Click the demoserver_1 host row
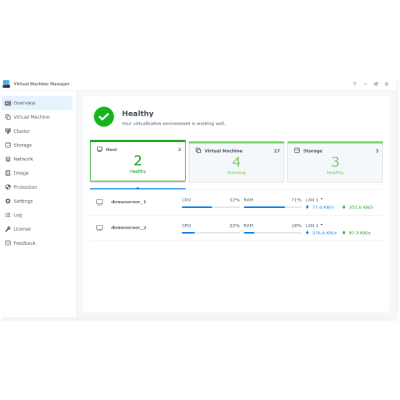This screenshot has width=400, height=400. click(x=236, y=203)
